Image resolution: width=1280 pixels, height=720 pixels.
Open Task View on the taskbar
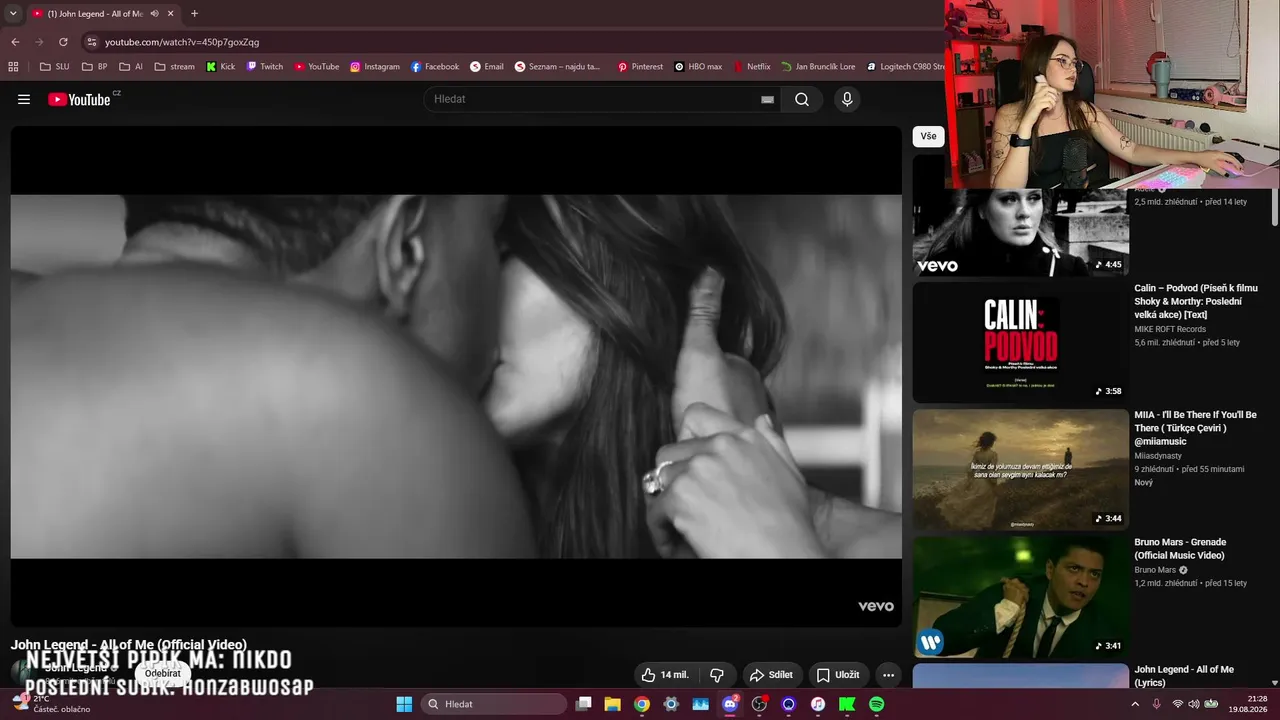pos(584,704)
